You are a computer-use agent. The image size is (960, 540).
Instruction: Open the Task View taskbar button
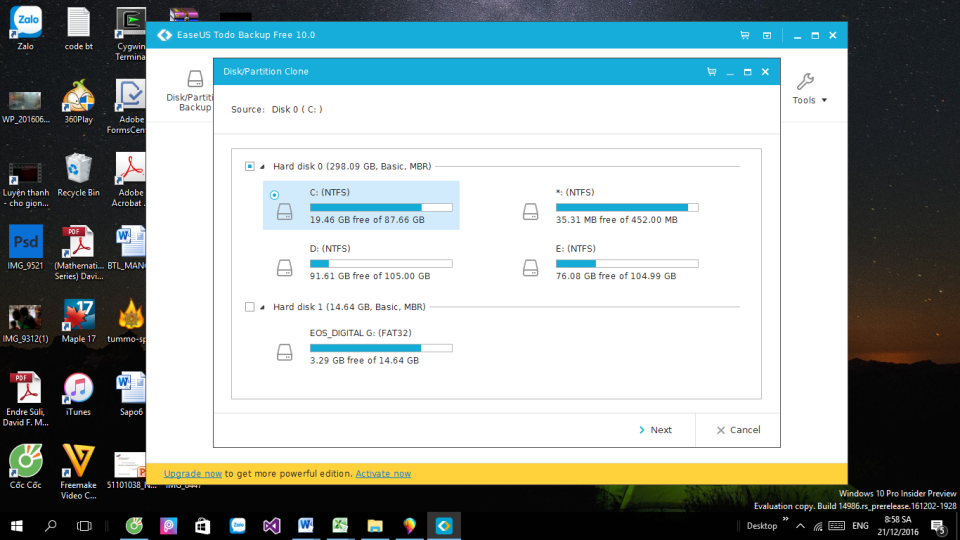point(84,526)
